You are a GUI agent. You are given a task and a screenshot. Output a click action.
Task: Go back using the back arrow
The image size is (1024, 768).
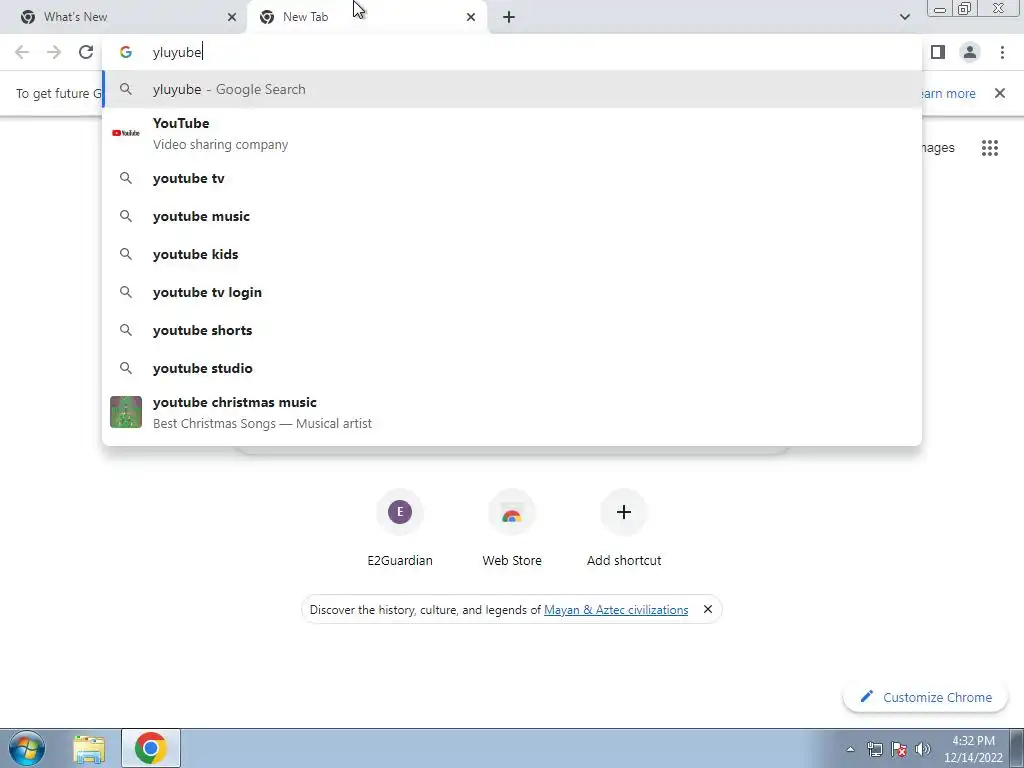click(x=22, y=52)
